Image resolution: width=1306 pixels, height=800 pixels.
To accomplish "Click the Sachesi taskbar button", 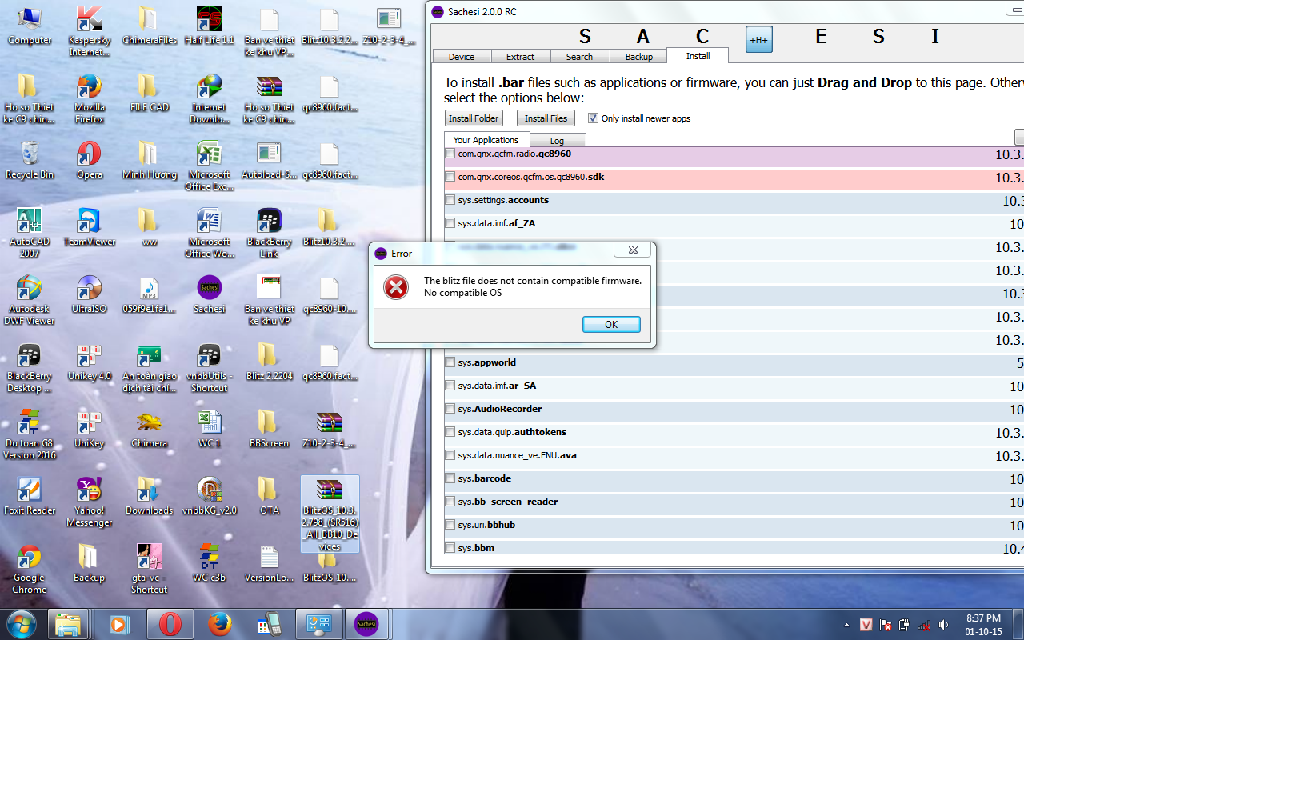I will pyautogui.click(x=367, y=625).
